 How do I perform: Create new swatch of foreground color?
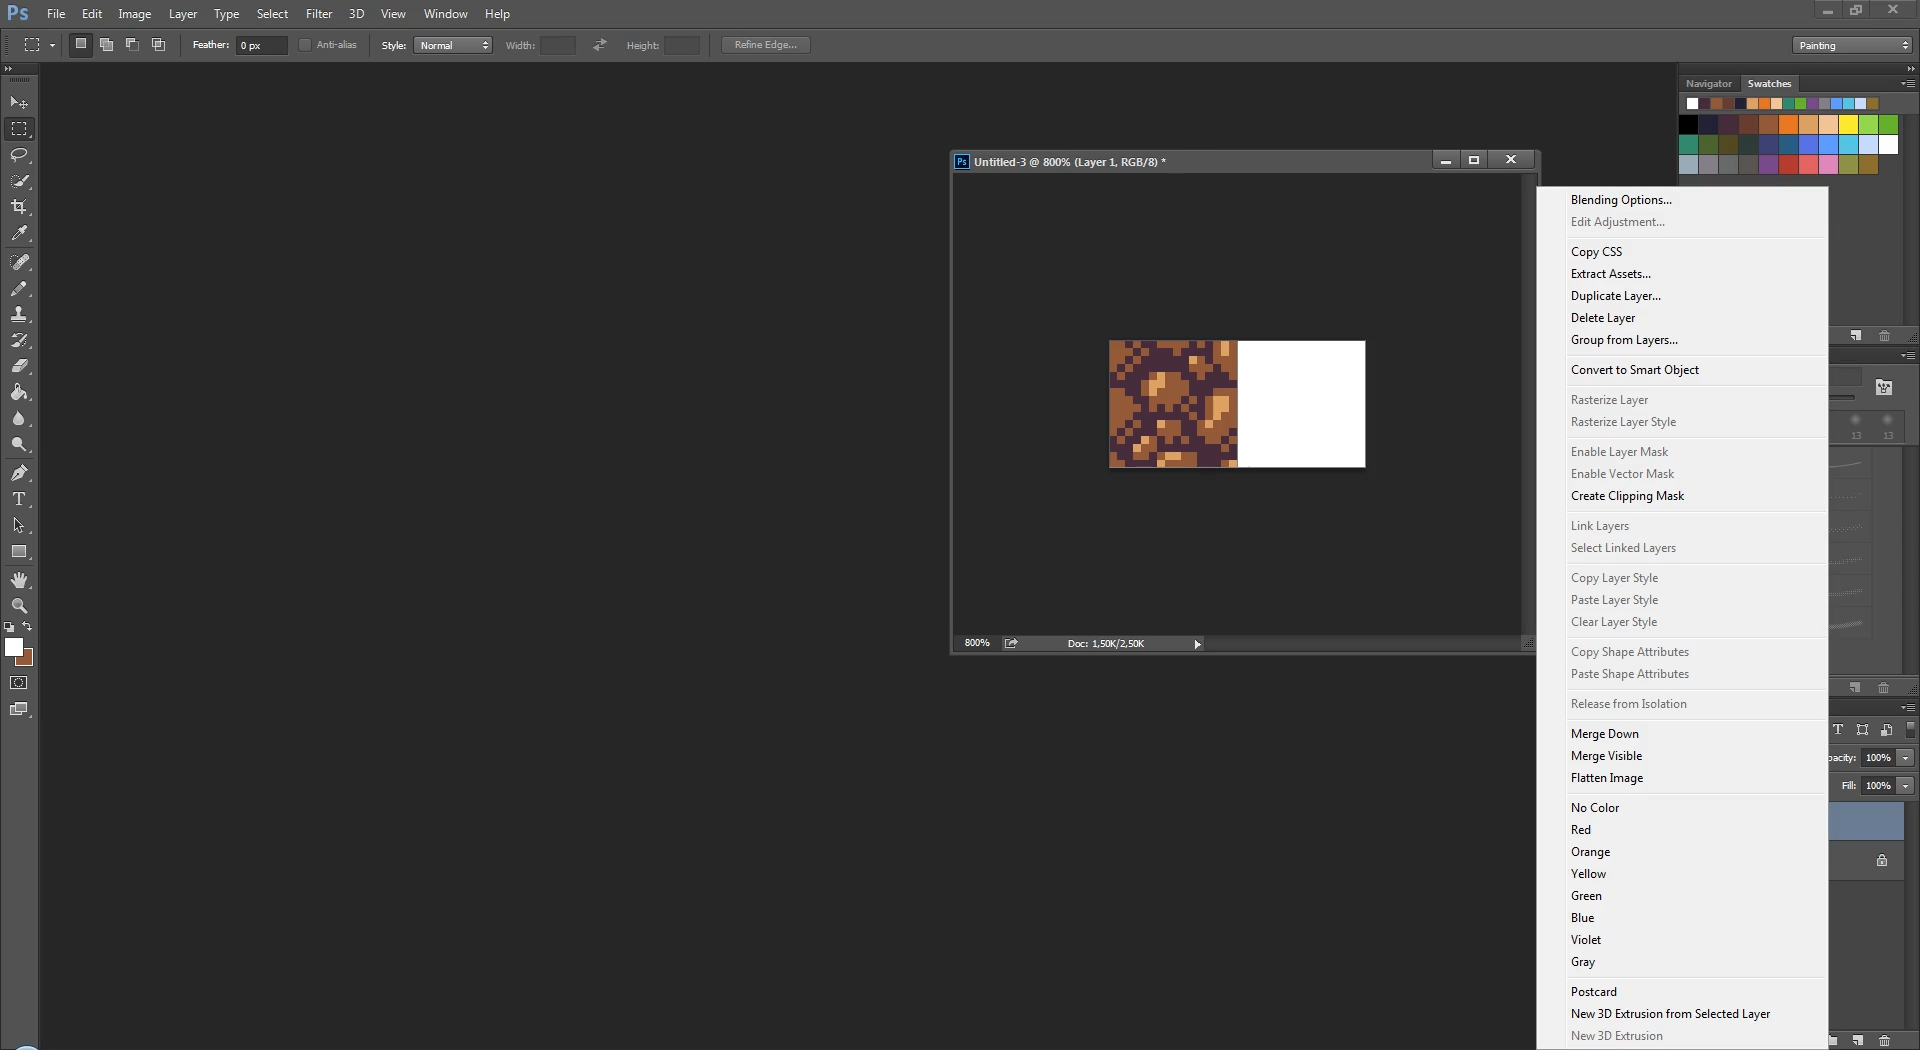pyautogui.click(x=1856, y=336)
